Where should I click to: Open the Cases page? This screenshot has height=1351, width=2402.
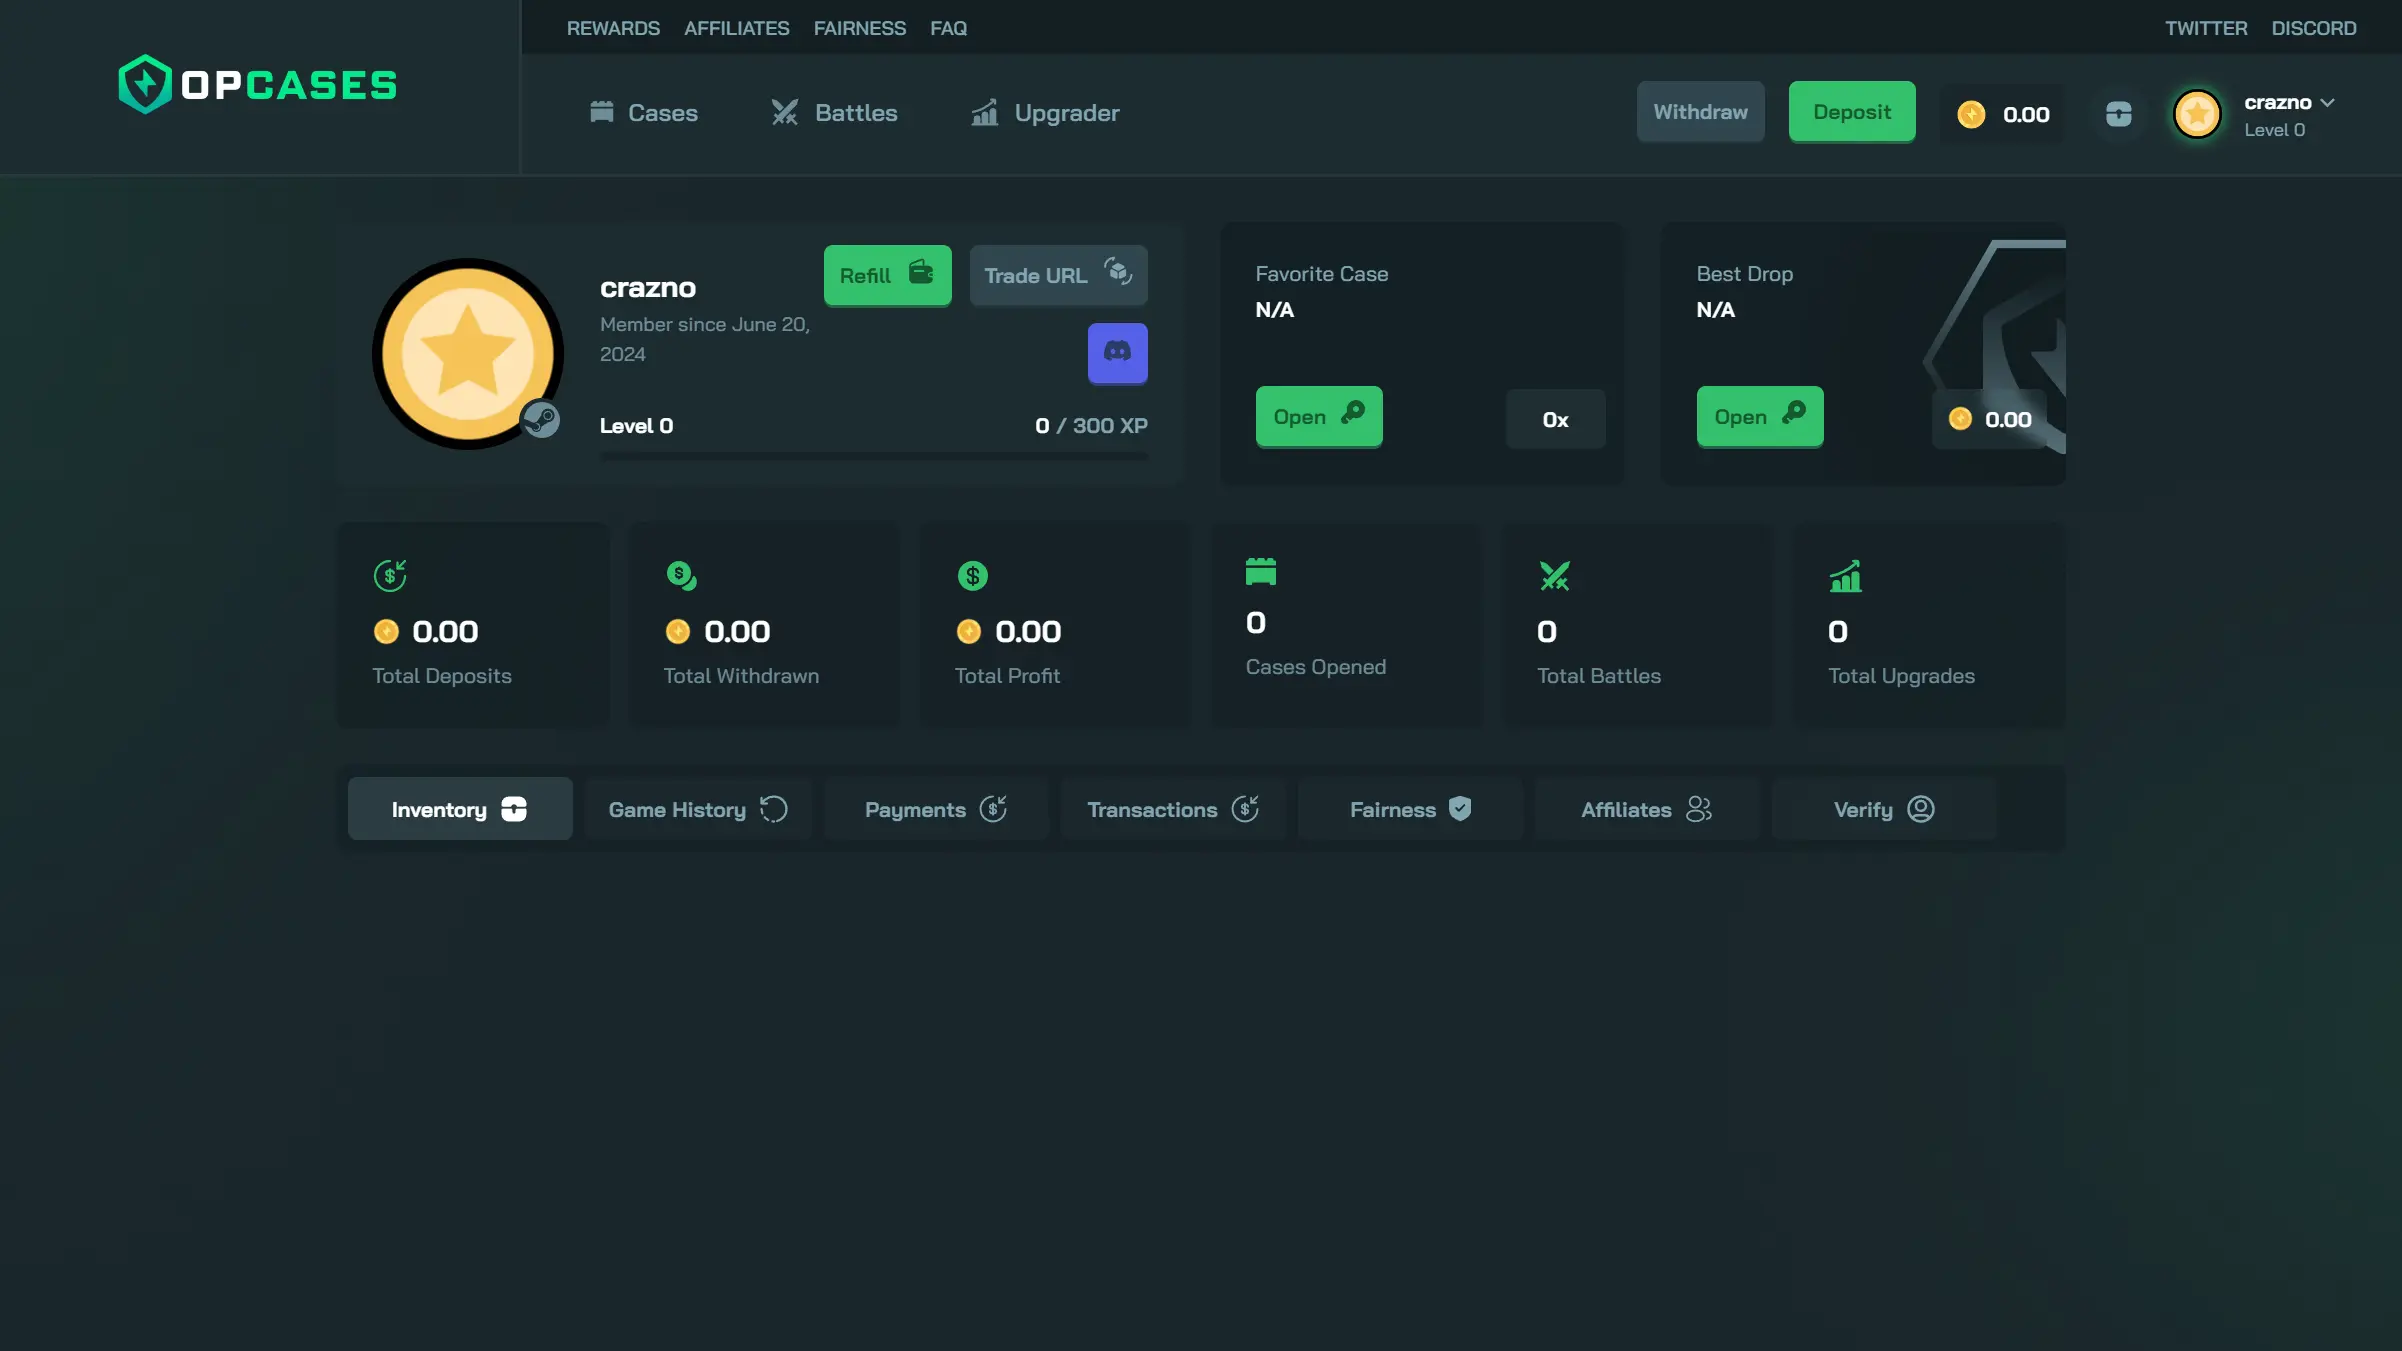643,113
